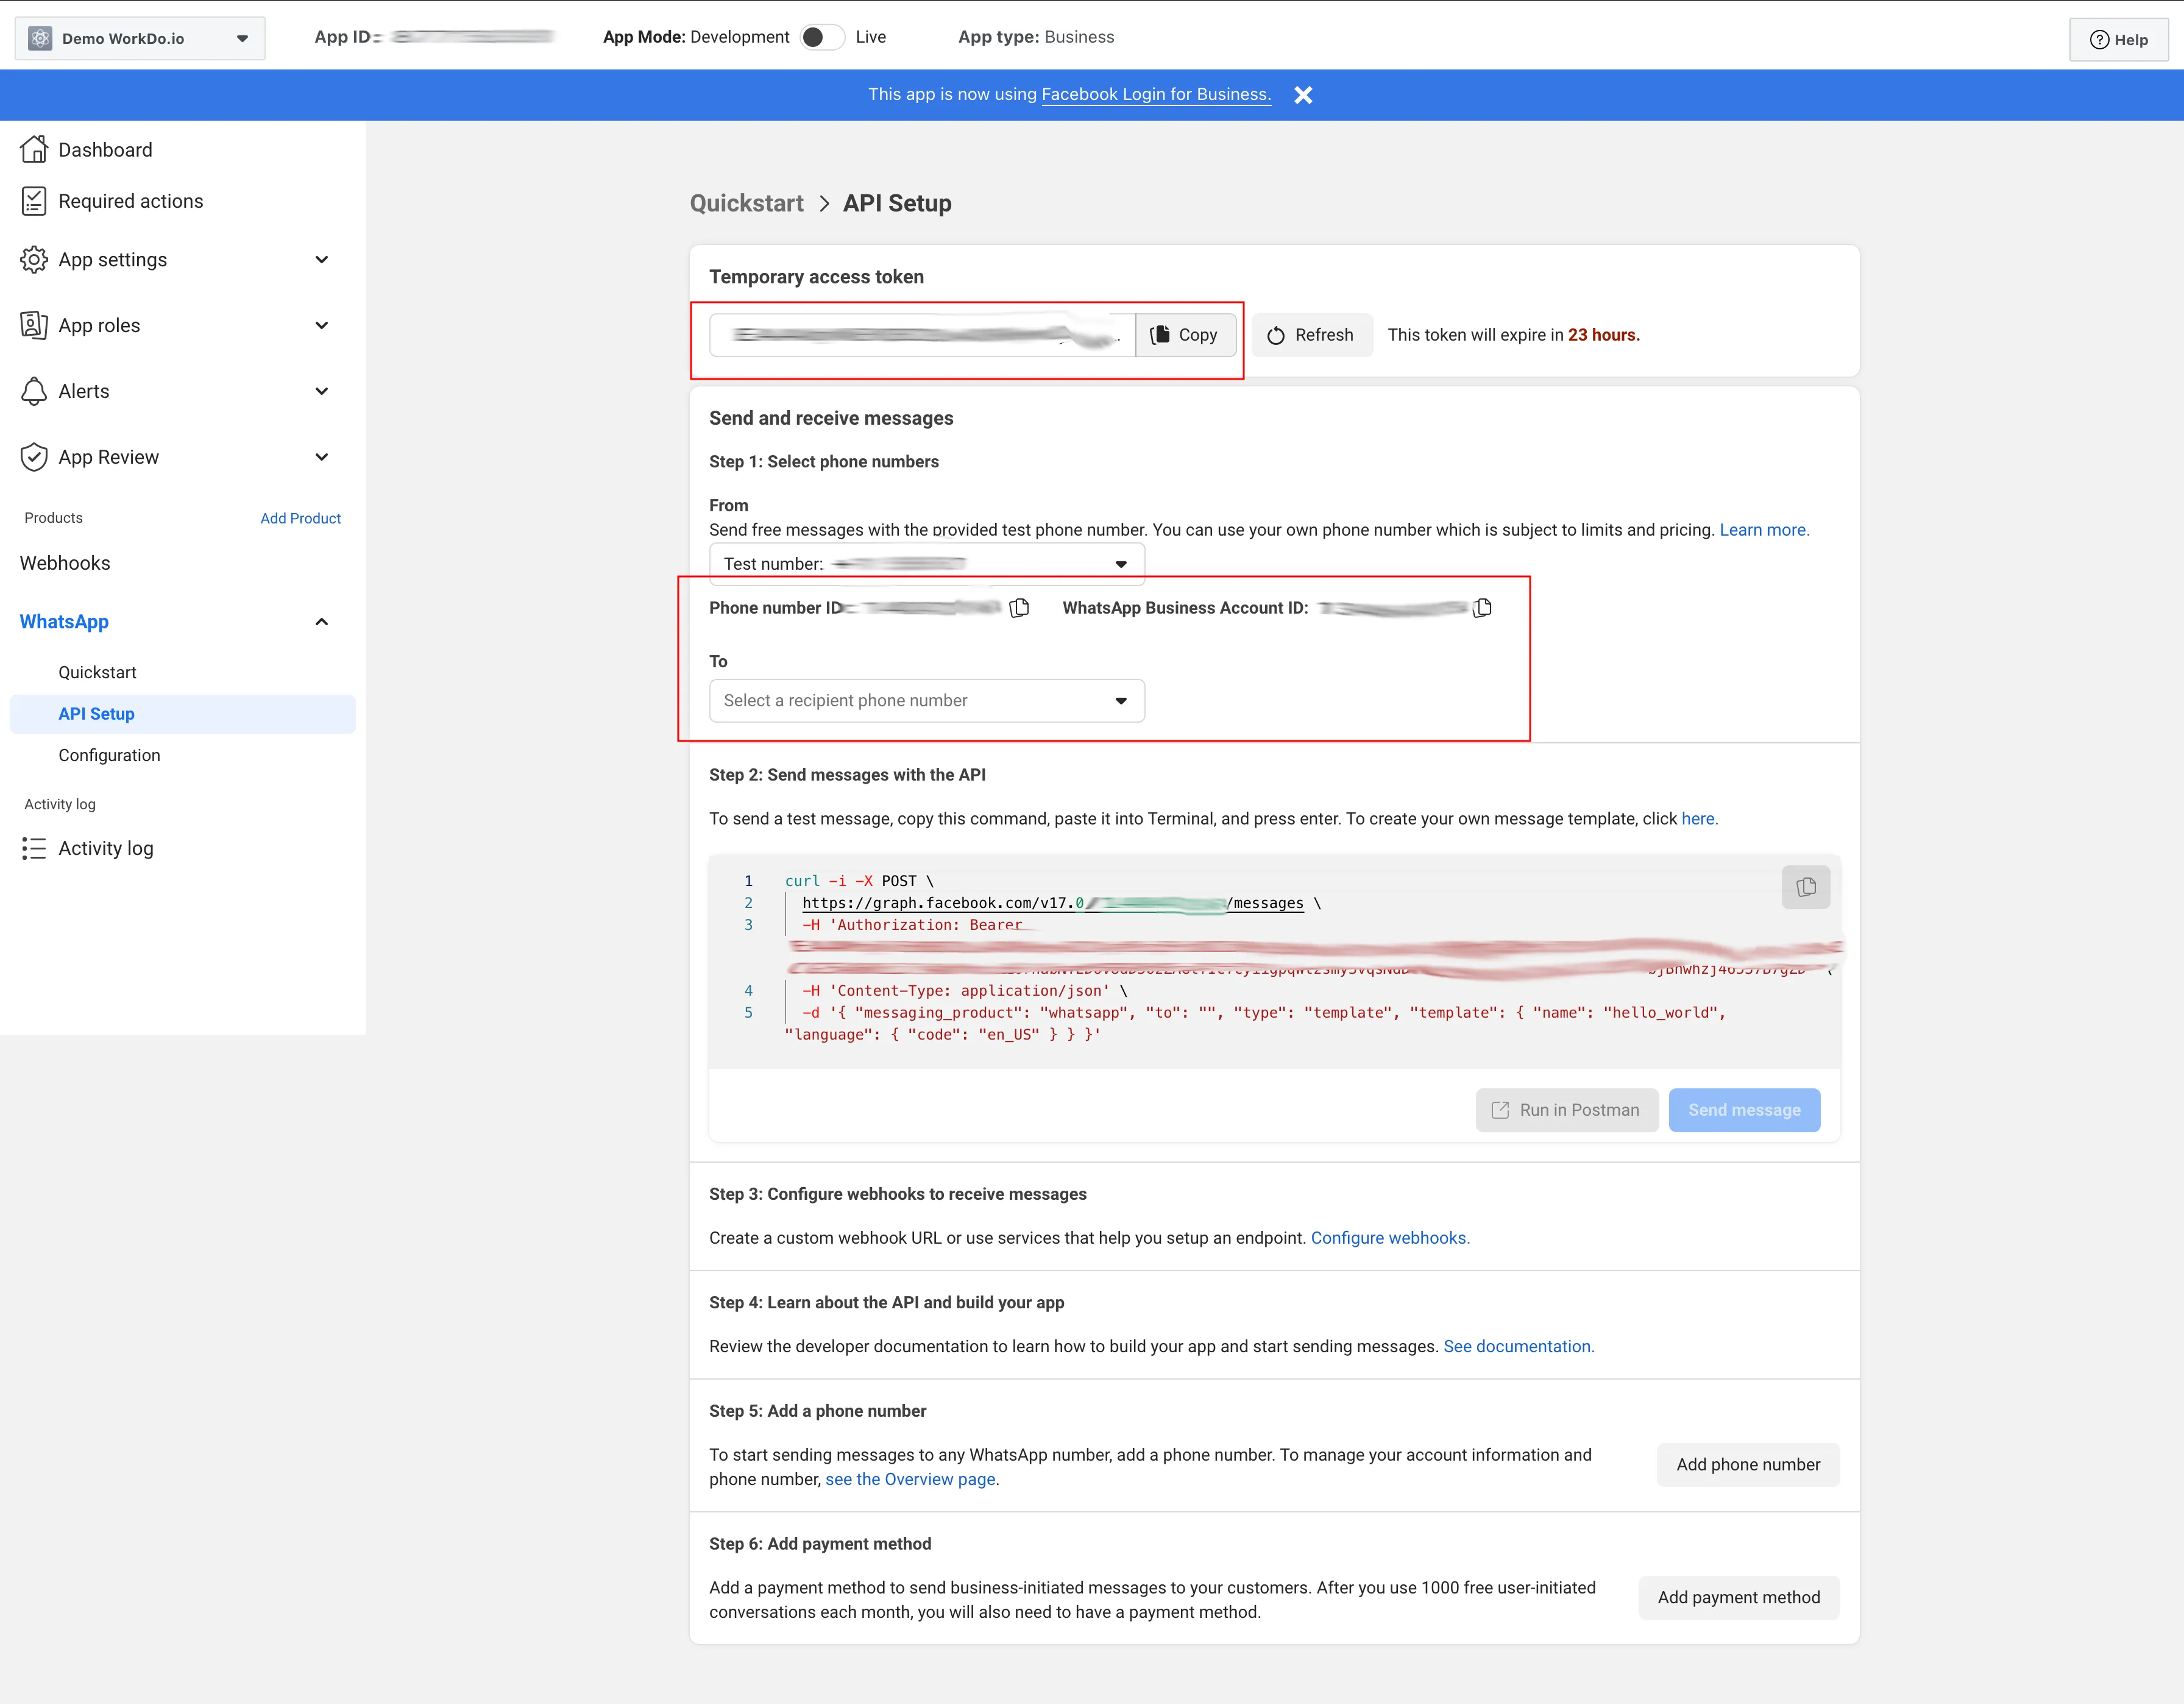
Task: Copy the curl command code block
Action: (1805, 887)
